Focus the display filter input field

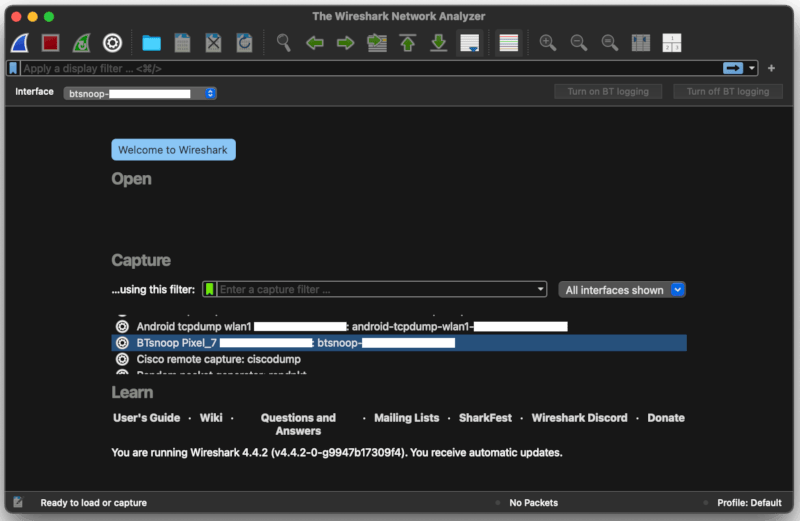coord(371,68)
